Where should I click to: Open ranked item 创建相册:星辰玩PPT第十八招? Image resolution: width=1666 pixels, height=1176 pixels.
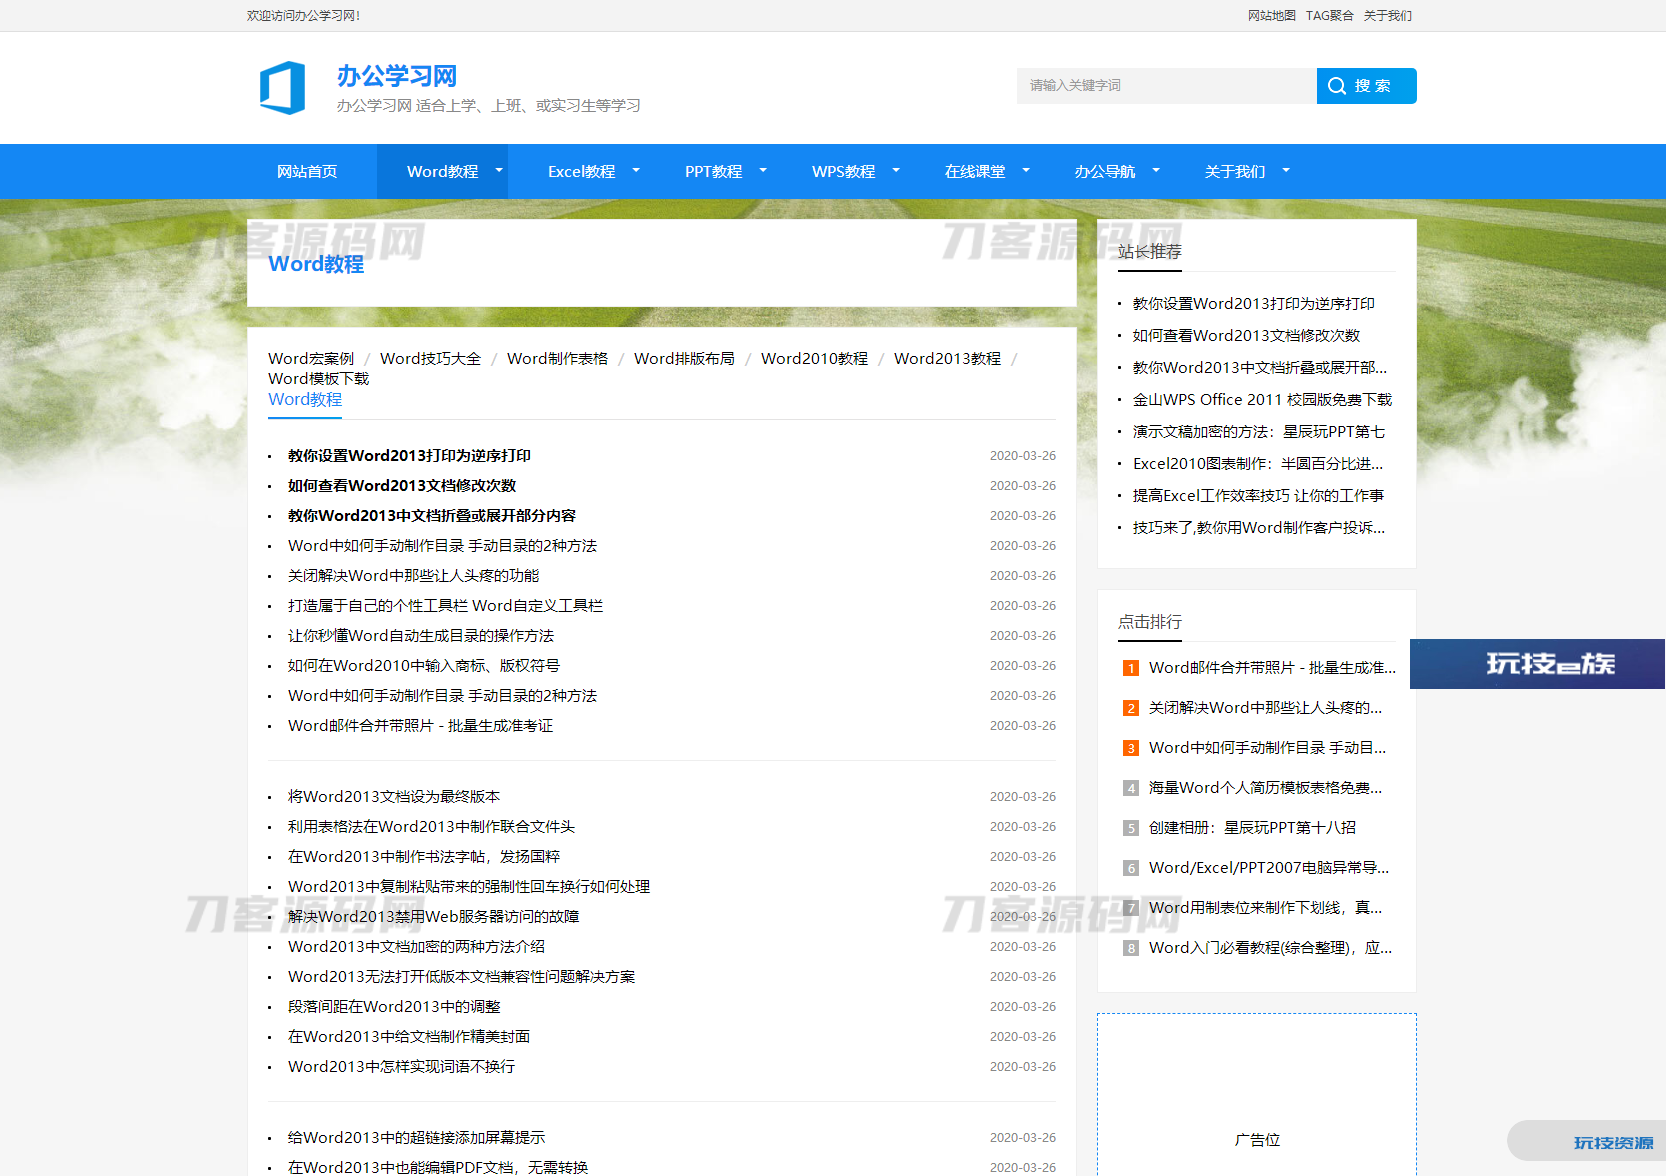pyautogui.click(x=1252, y=827)
